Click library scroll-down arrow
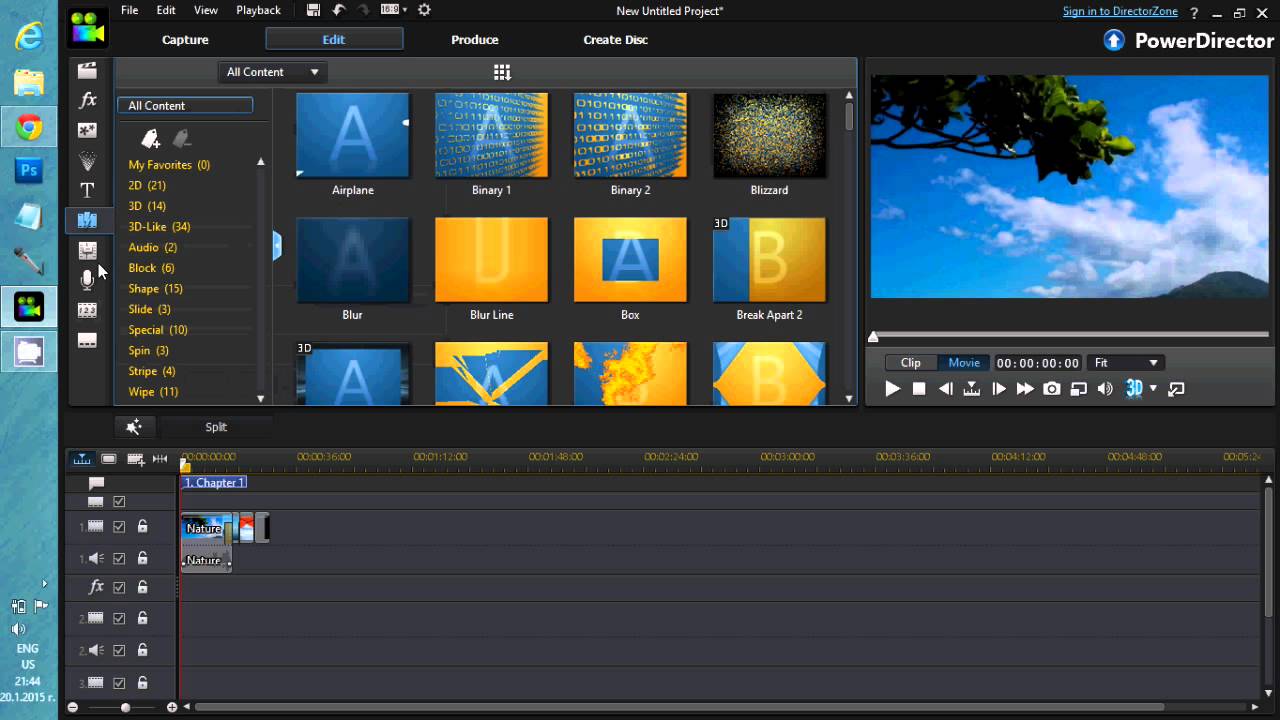The height and width of the screenshot is (720, 1280). (850, 399)
